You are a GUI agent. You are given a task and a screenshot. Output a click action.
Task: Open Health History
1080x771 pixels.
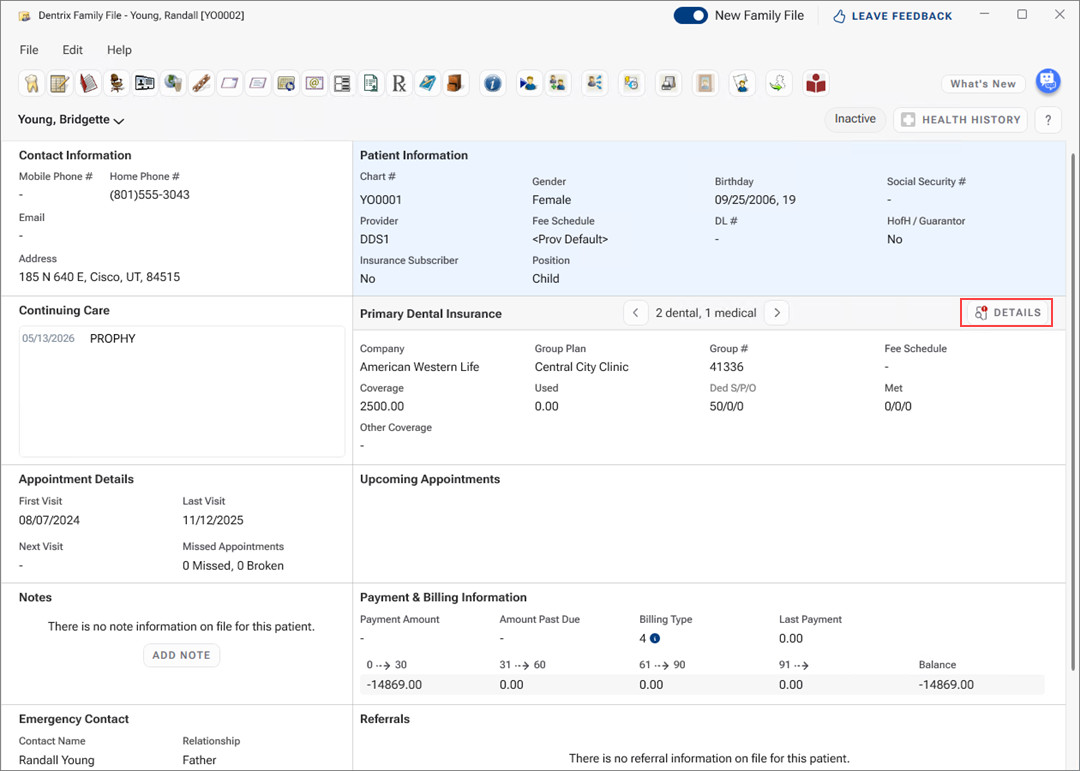tap(960, 120)
